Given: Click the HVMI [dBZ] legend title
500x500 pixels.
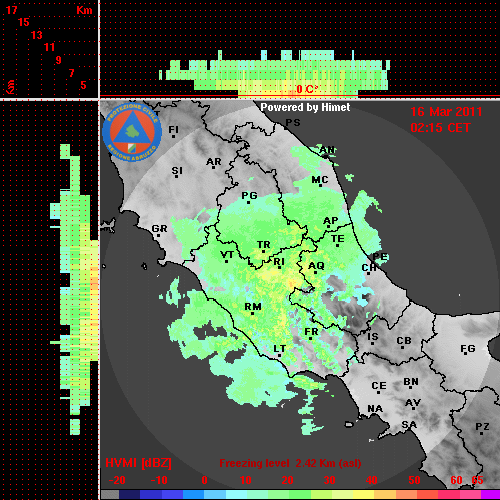Looking at the screenshot, I should point(138,463).
